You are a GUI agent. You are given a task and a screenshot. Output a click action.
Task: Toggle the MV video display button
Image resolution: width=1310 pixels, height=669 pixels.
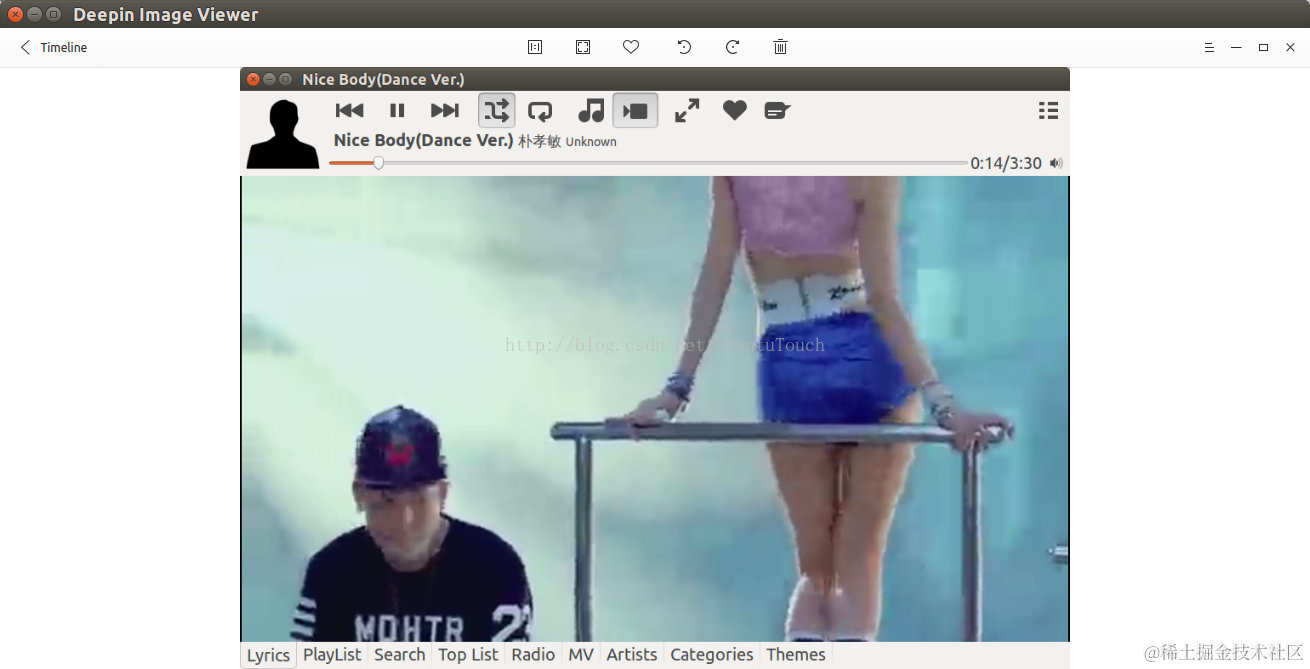point(635,110)
